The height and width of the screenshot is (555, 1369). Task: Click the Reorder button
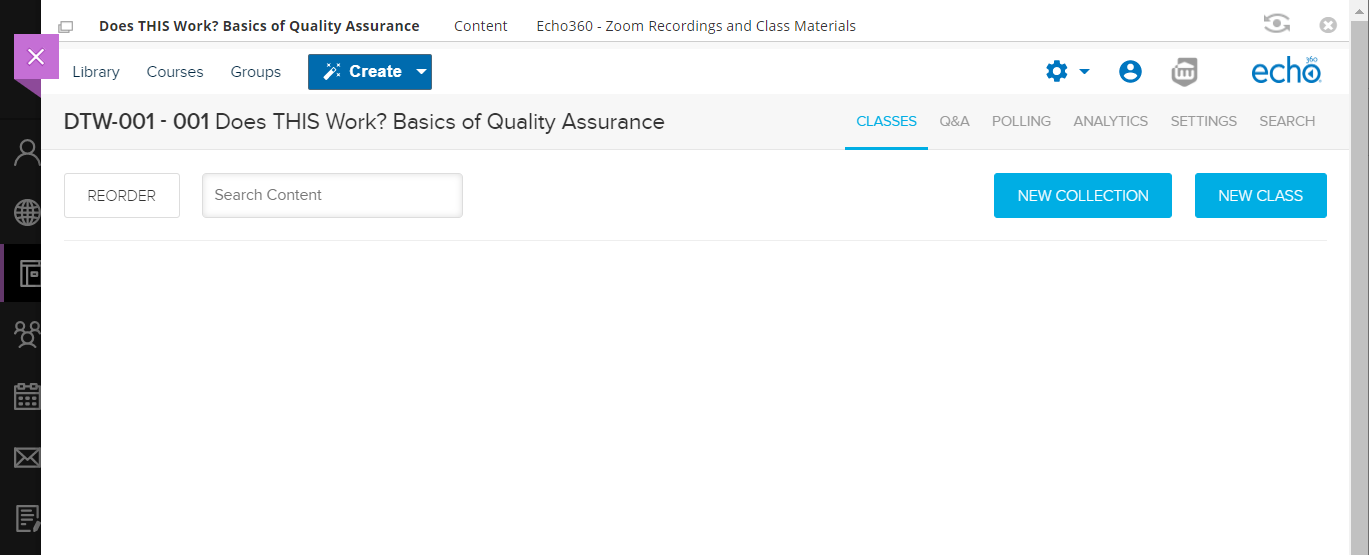122,196
